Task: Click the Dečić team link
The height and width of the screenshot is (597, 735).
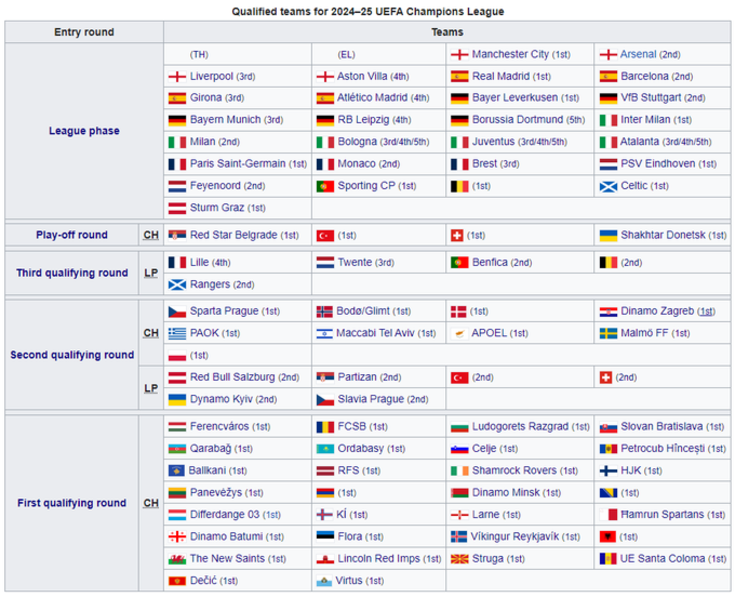Action: [x=203, y=581]
